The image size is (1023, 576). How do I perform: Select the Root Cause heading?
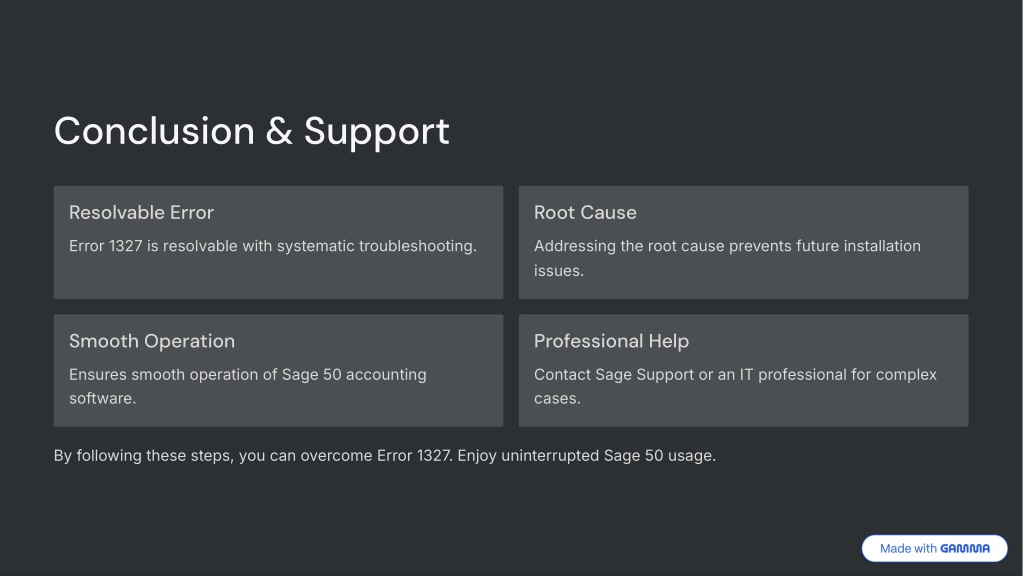point(585,213)
